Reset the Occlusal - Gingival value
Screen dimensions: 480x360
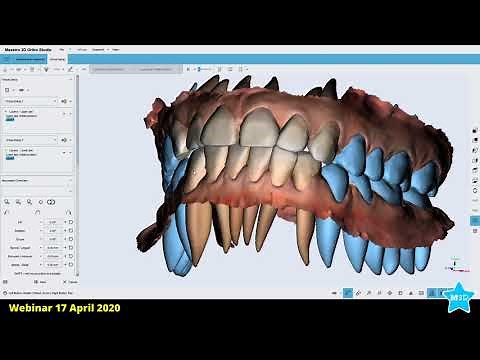tap(71, 256)
